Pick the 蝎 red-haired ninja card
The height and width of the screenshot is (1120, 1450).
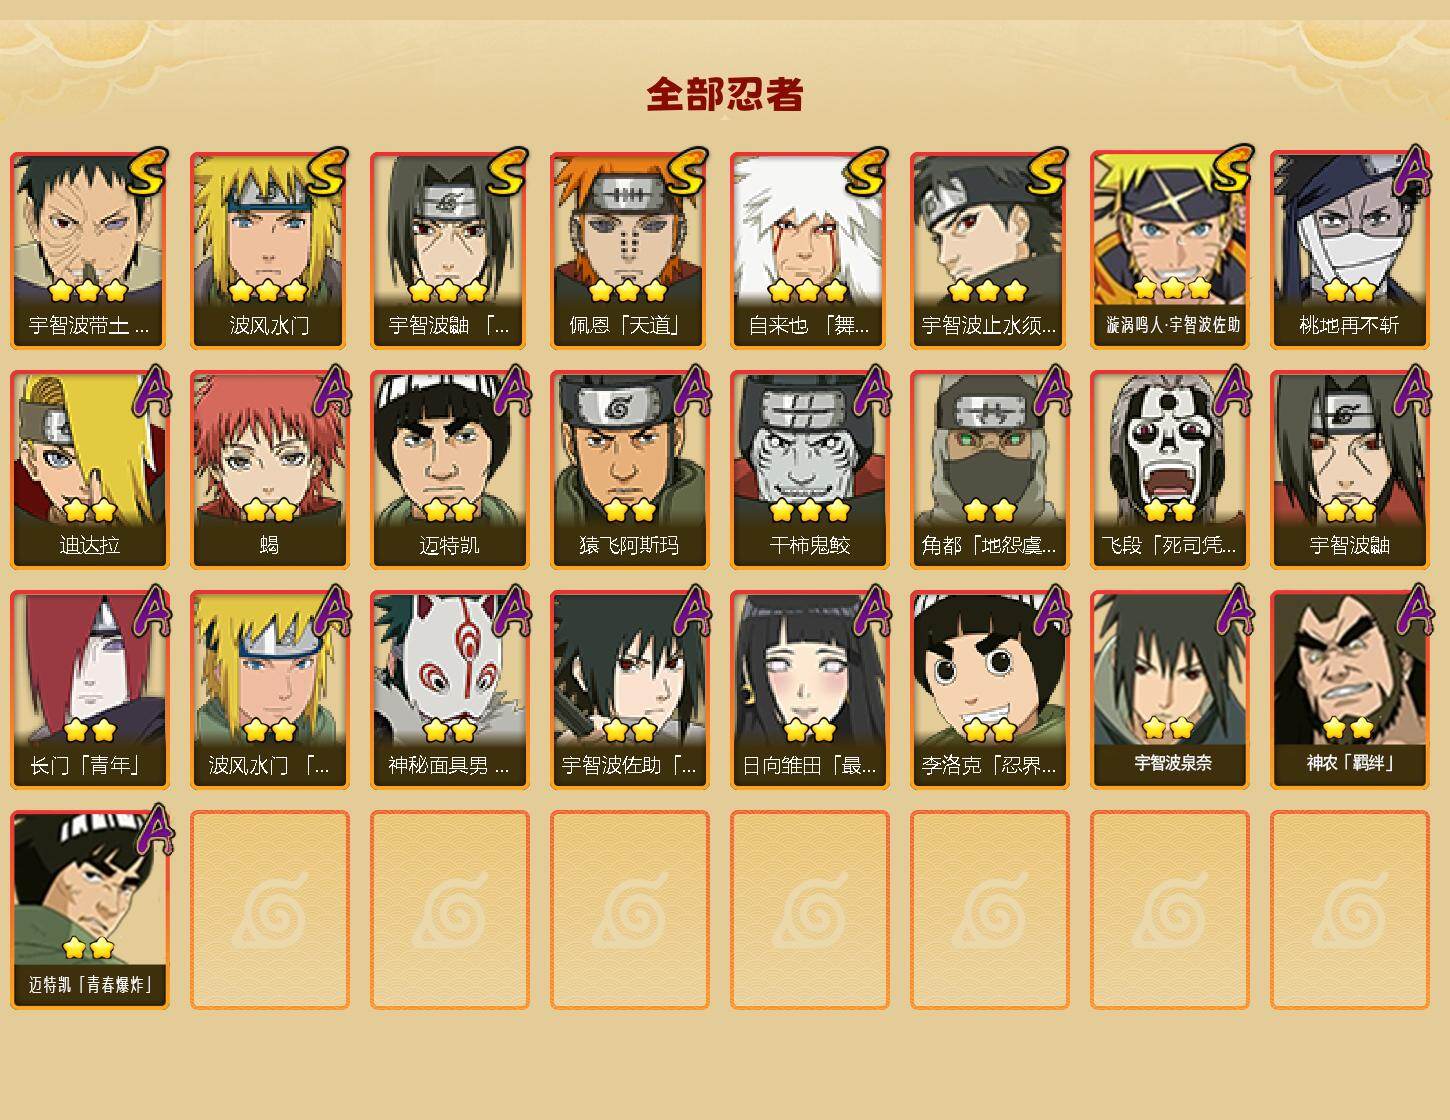click(x=269, y=470)
